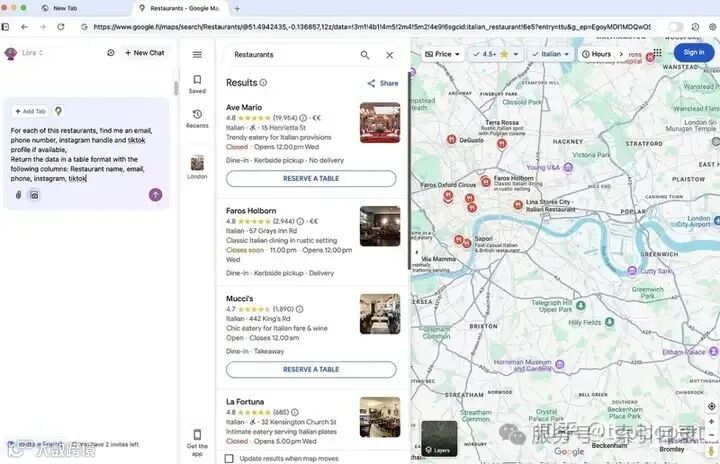Image resolution: width=720 pixels, height=464 pixels.
Task: Click info icon beside Mucci's reviews count
Action: tap(299, 309)
